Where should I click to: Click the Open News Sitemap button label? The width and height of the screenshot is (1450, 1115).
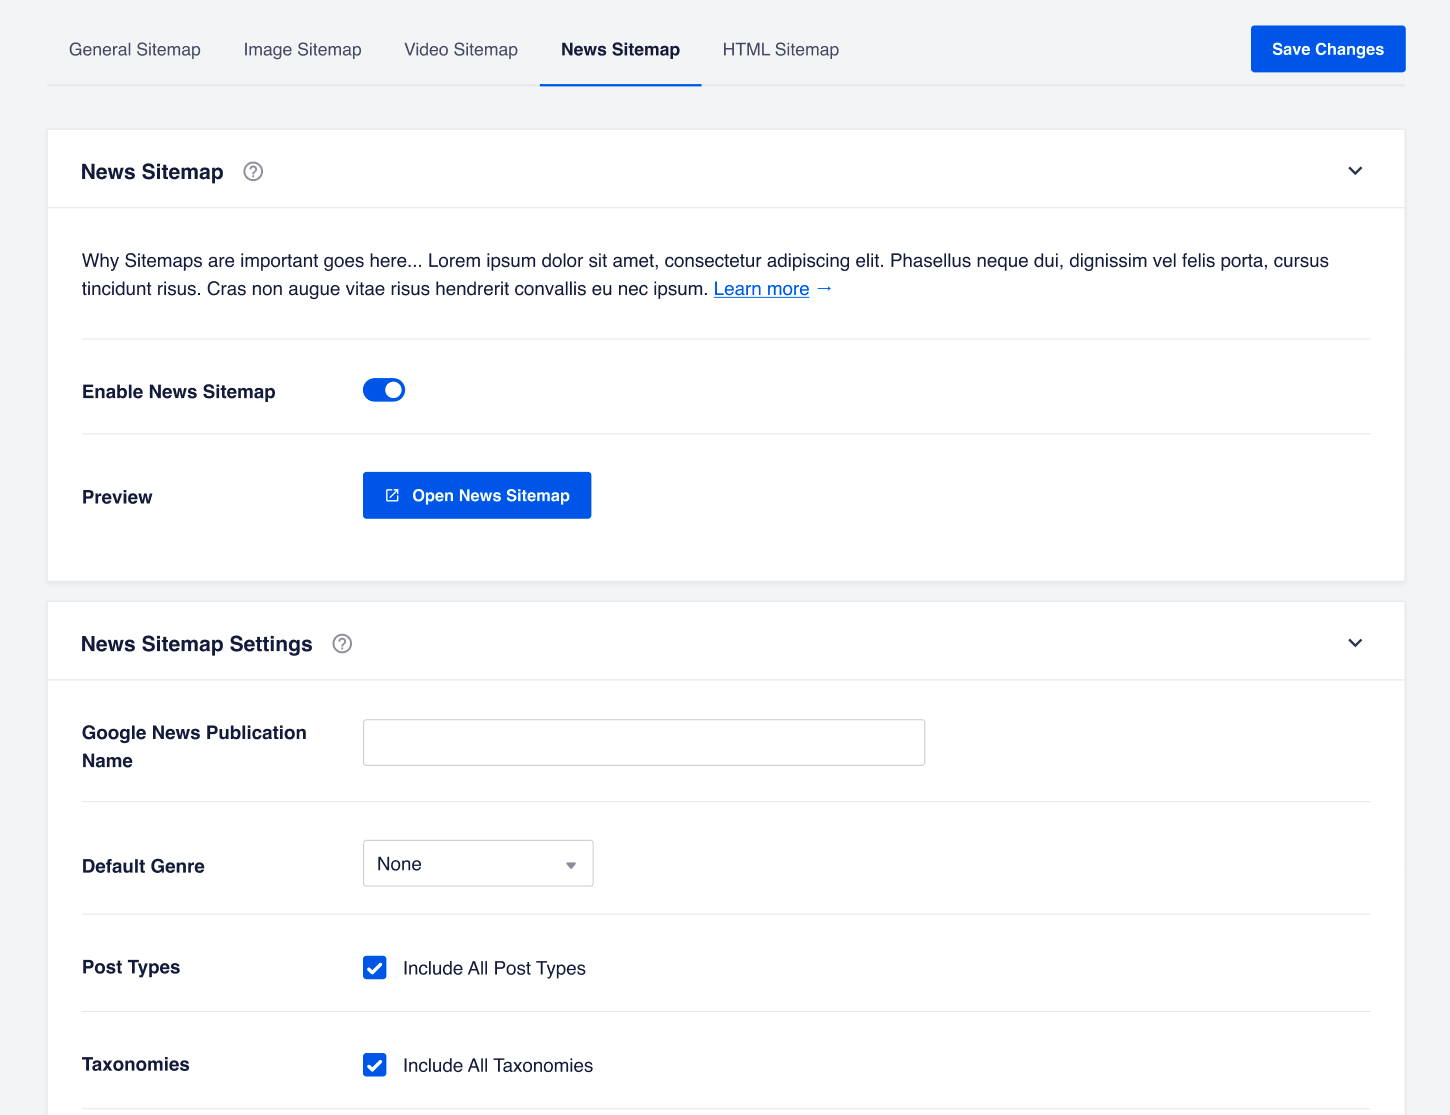[490, 496]
